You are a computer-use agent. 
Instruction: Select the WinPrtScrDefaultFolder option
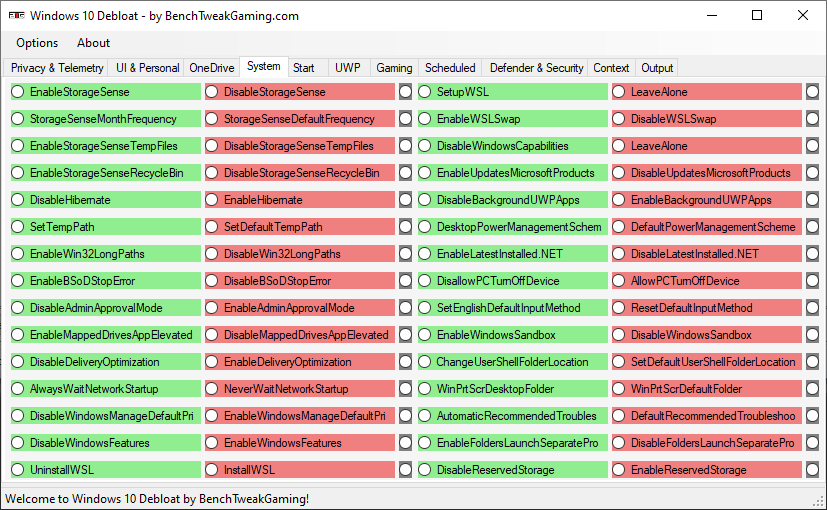[707, 389]
